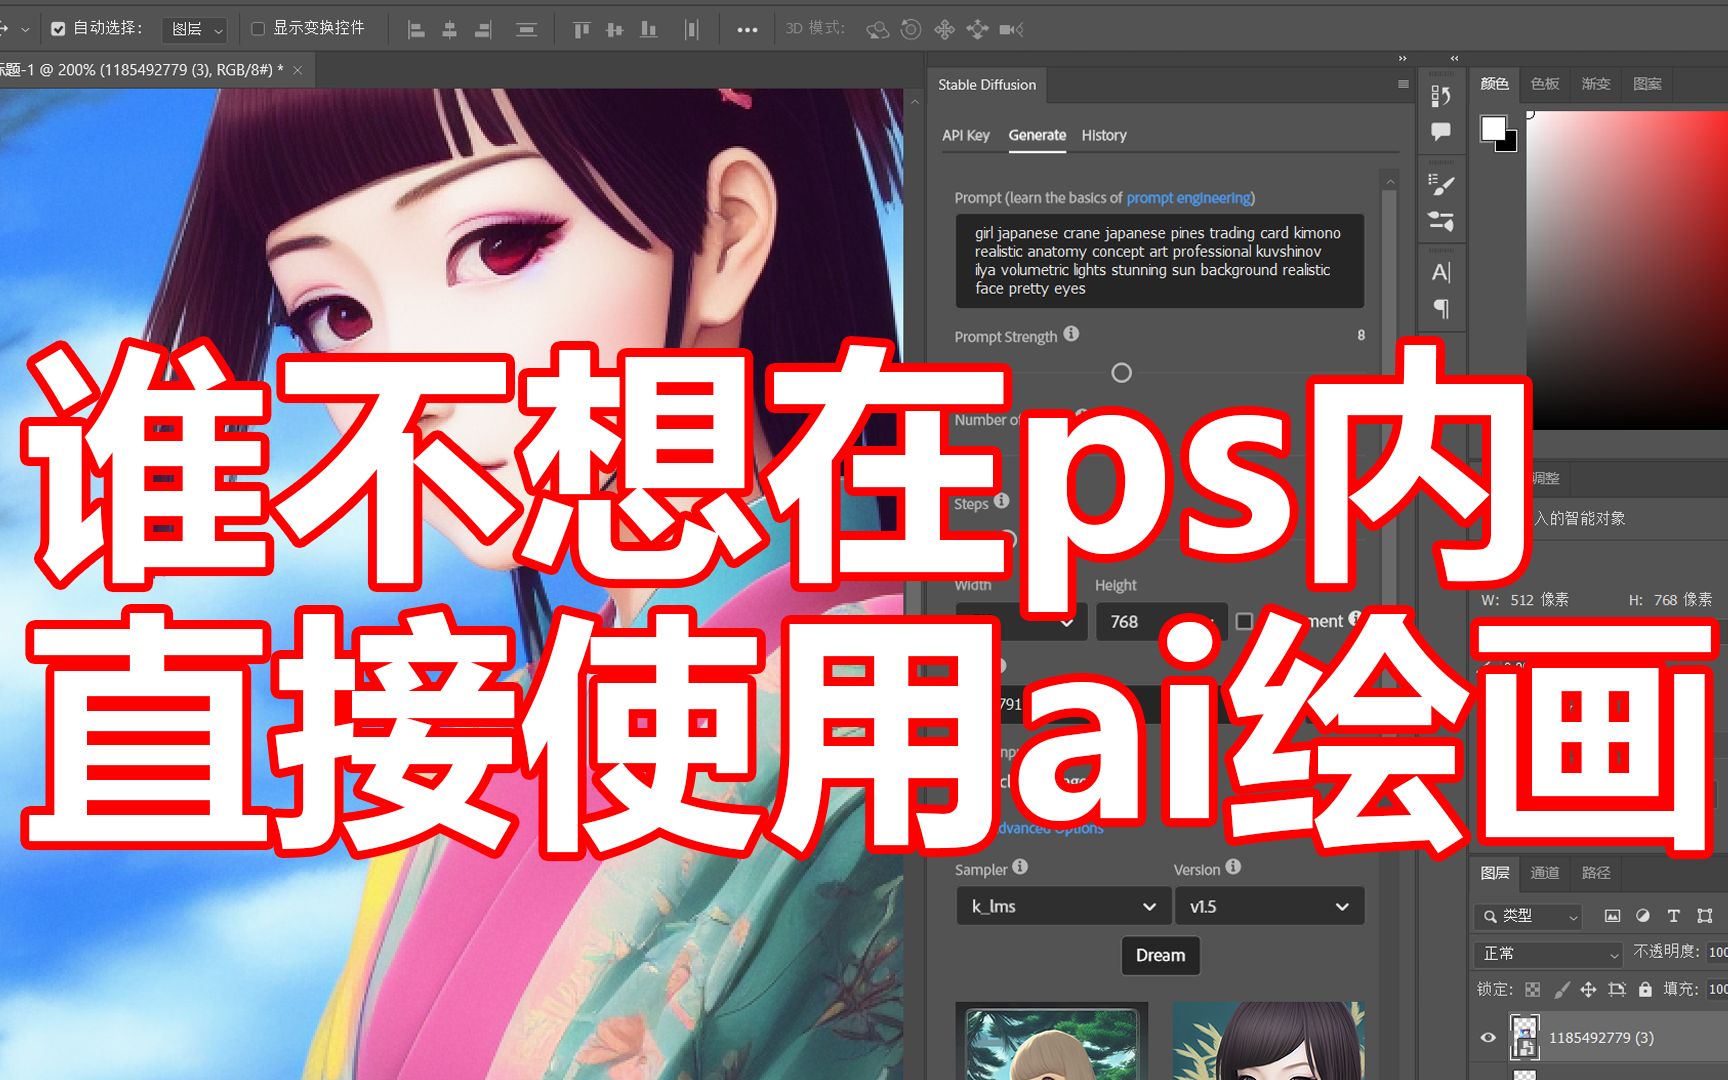Toggle lock image pixels brush icon
Image resolution: width=1728 pixels, height=1080 pixels.
coord(1561,990)
